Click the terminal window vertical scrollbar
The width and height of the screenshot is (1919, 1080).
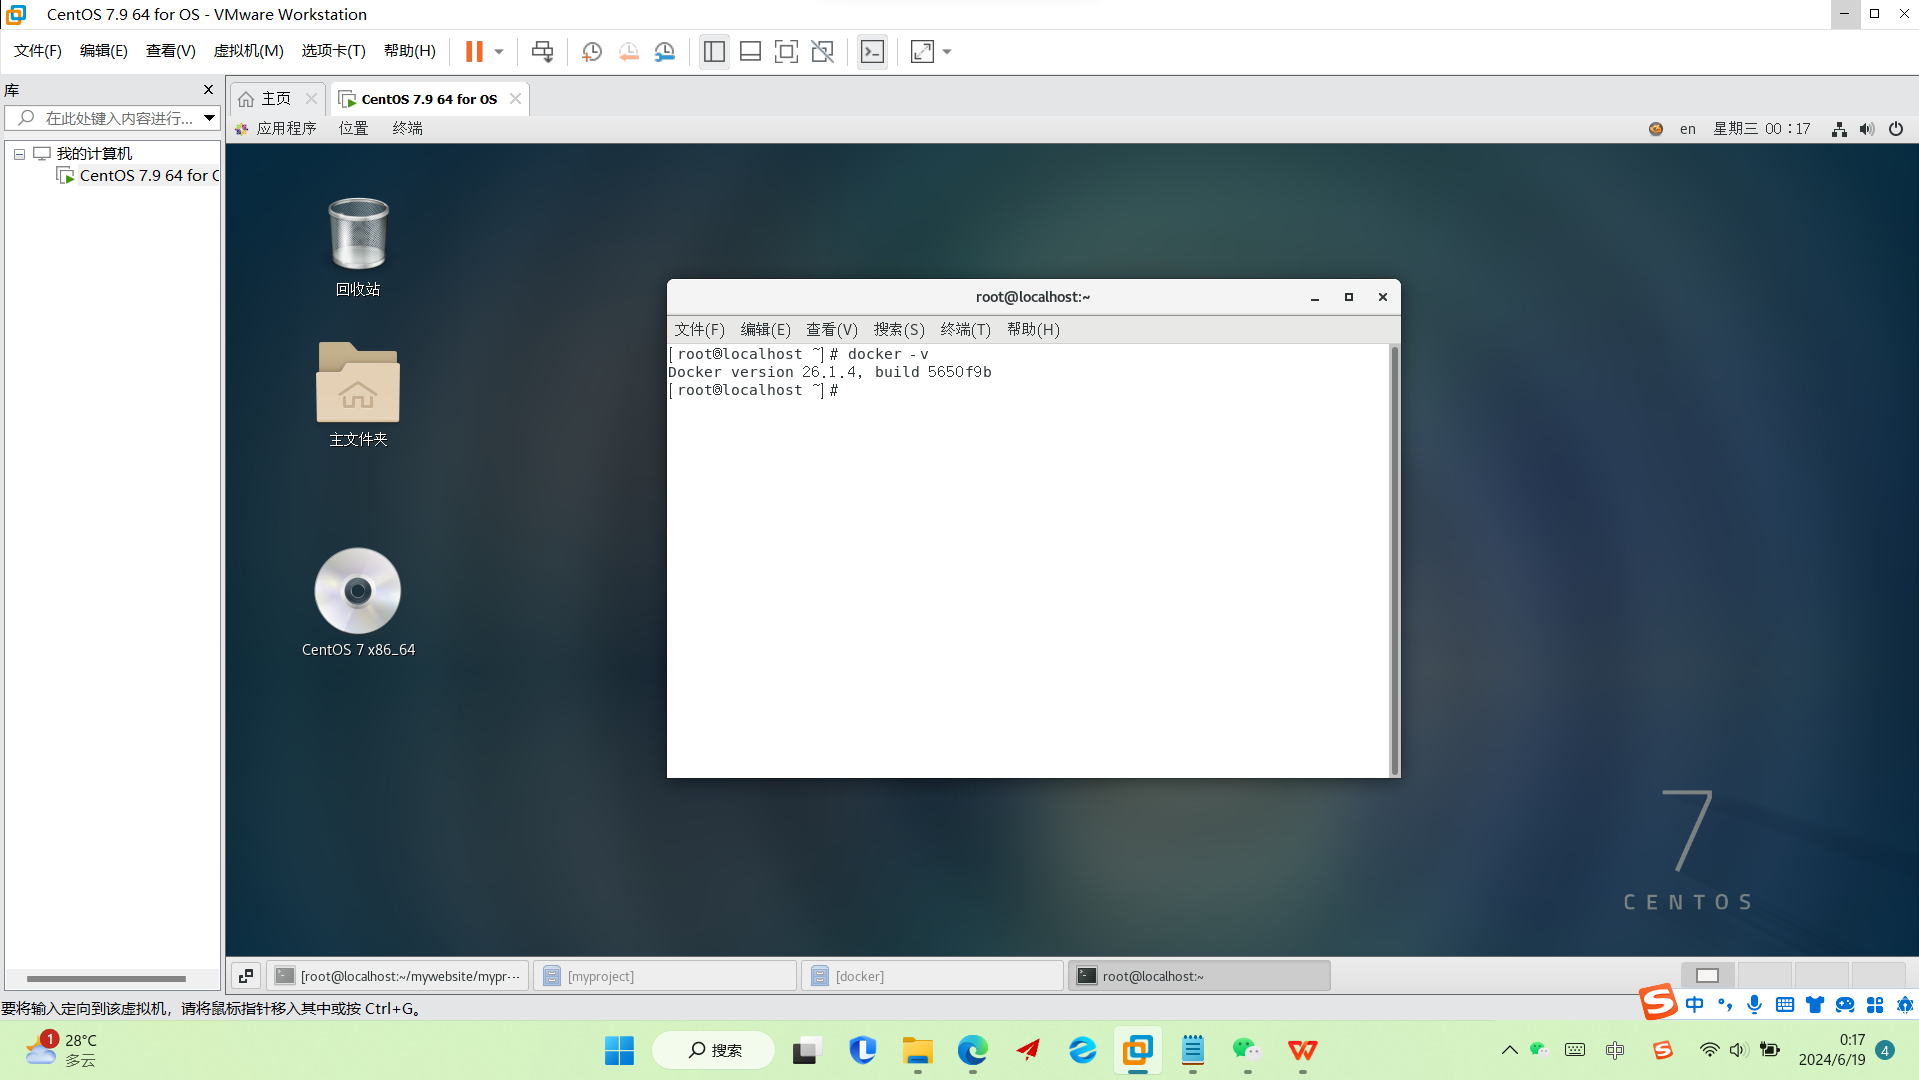1394,560
